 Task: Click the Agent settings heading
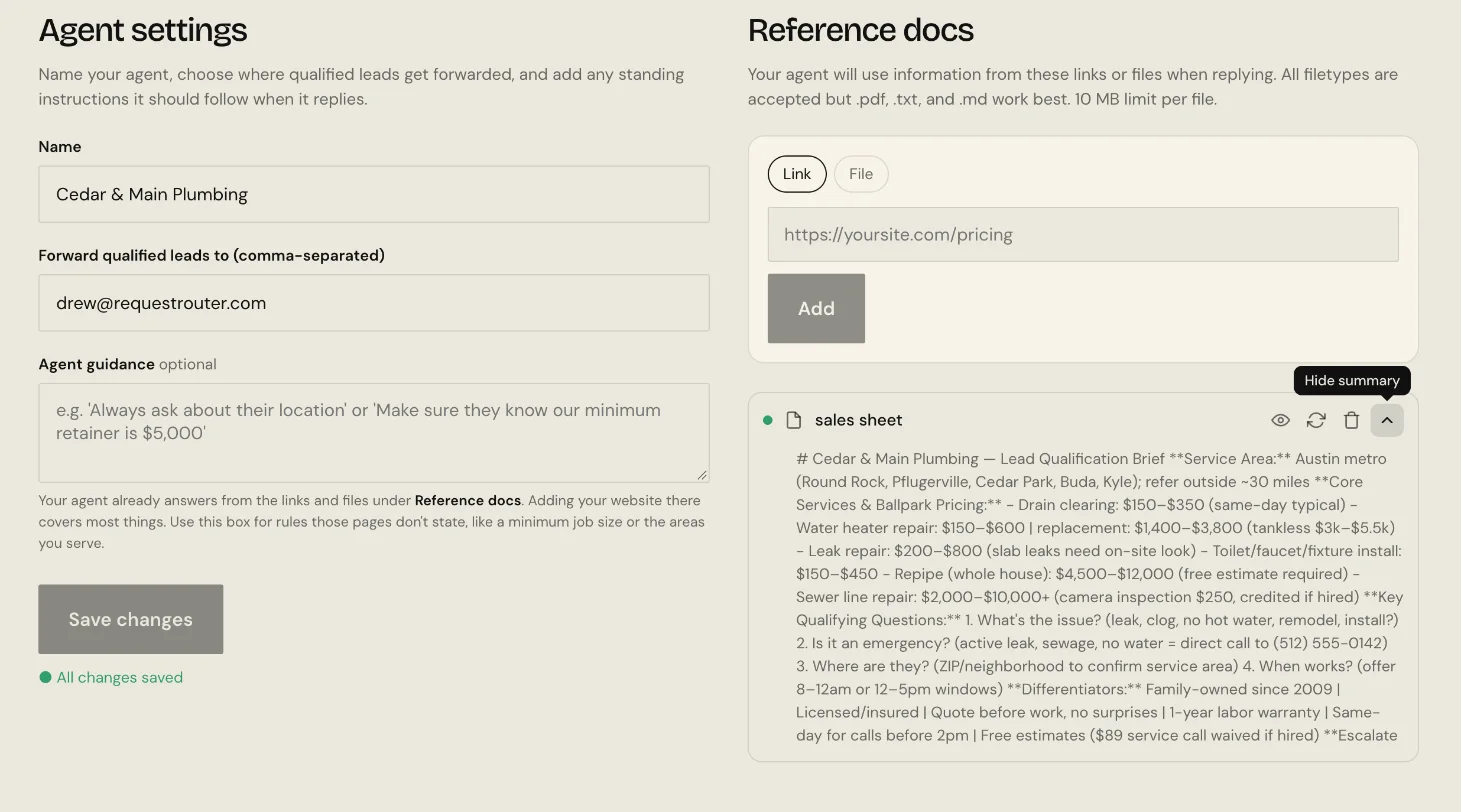tap(143, 30)
